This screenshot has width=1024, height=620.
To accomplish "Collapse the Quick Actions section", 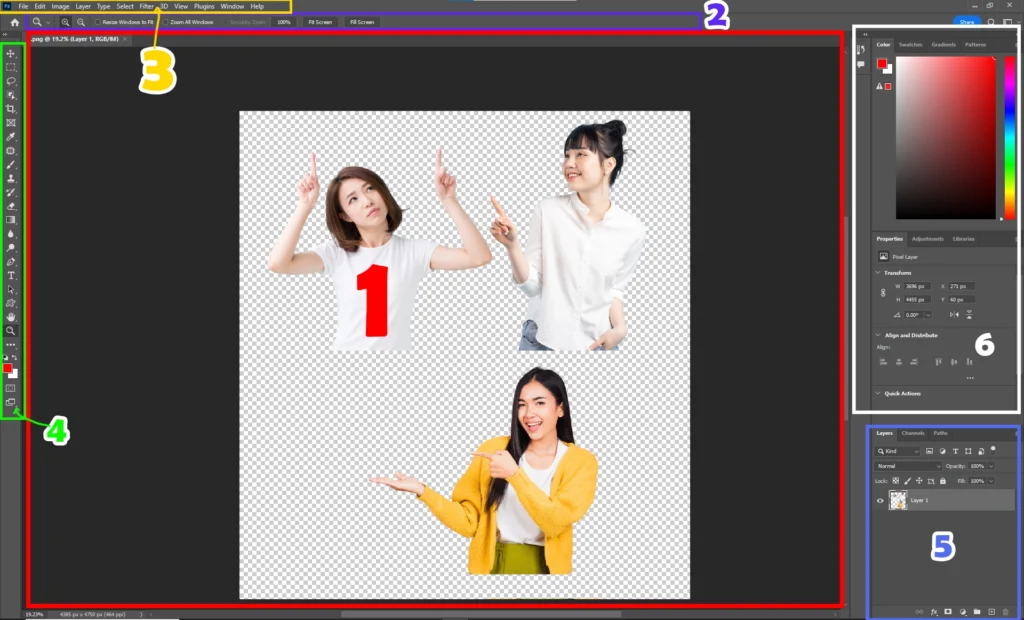I will coord(878,393).
